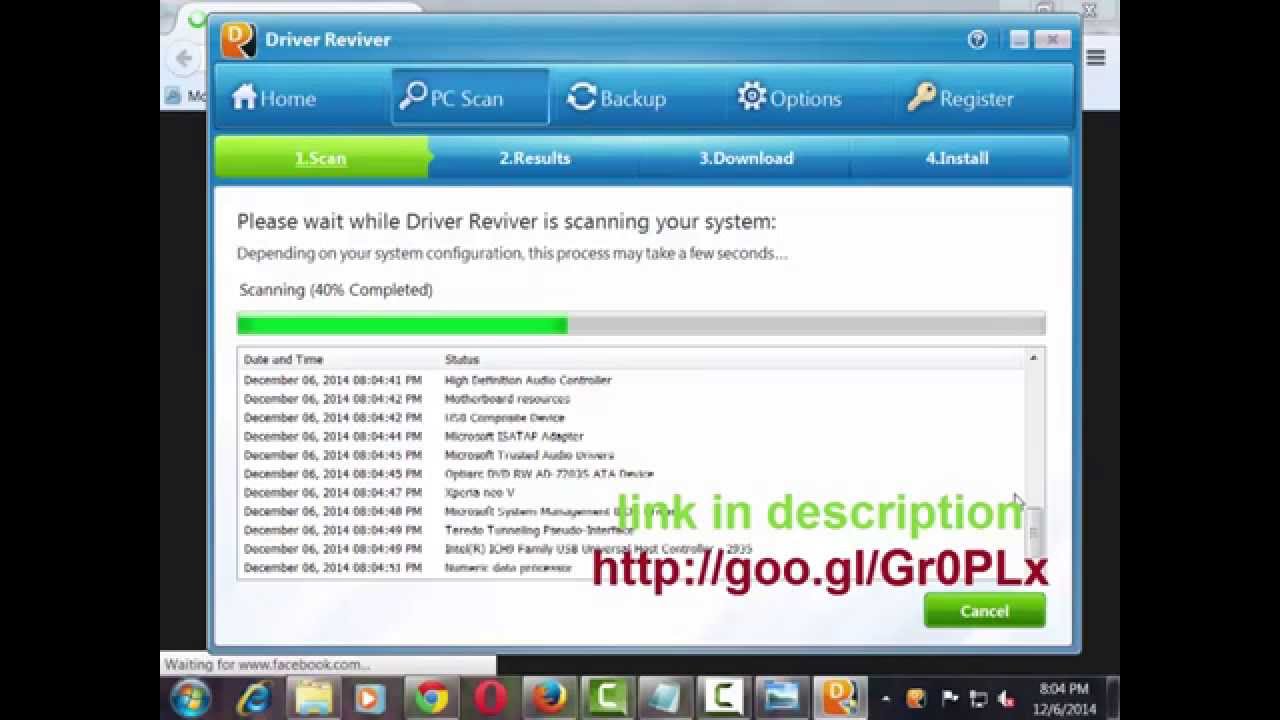Click the Scanning (40% Completed) status text
The width and height of the screenshot is (1280, 720).
click(336, 290)
